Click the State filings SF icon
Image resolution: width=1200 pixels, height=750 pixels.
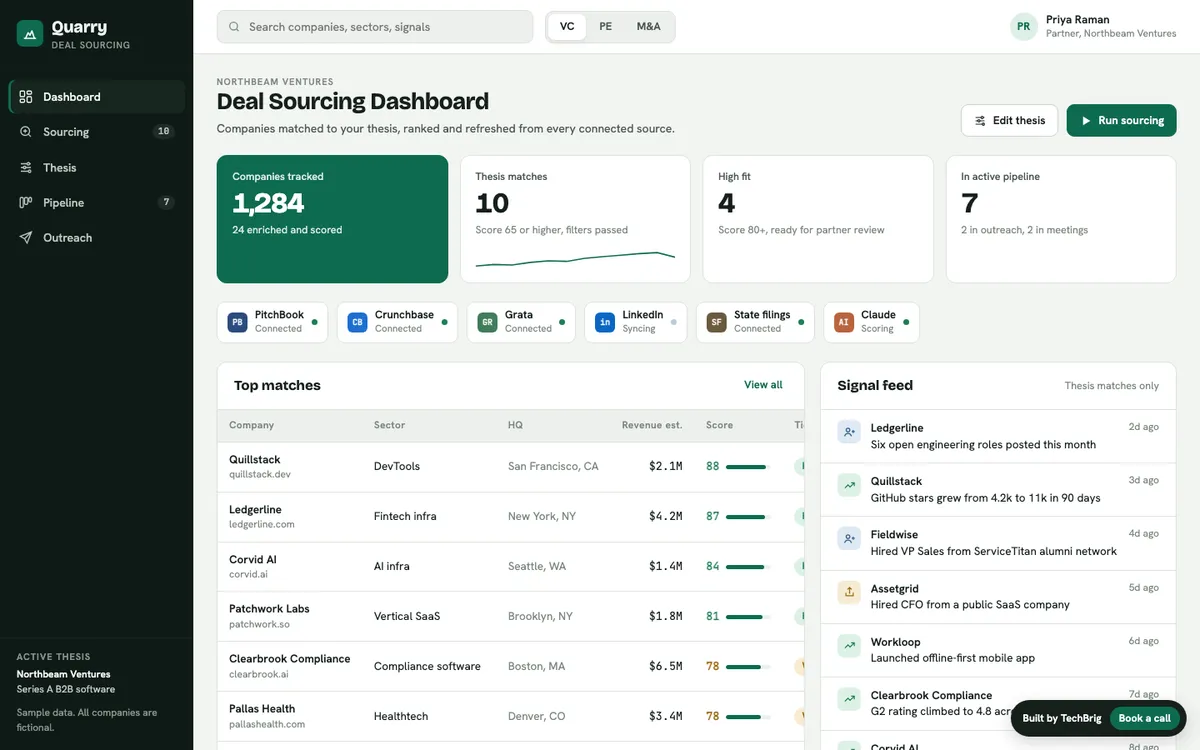pyautogui.click(x=716, y=322)
